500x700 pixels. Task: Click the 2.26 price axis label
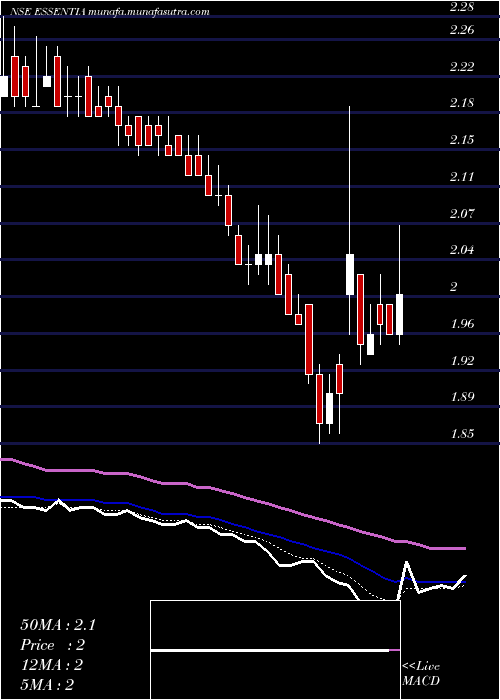tap(462, 29)
